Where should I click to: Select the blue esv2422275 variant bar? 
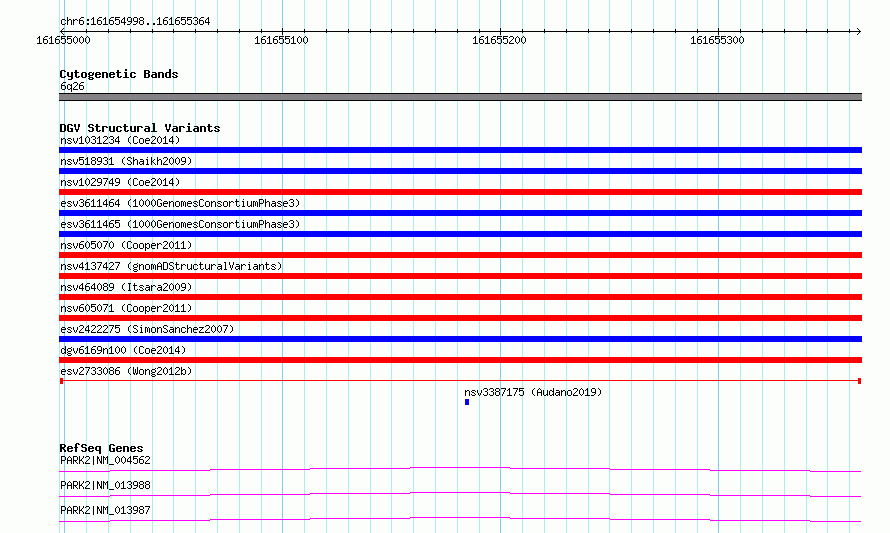point(460,339)
